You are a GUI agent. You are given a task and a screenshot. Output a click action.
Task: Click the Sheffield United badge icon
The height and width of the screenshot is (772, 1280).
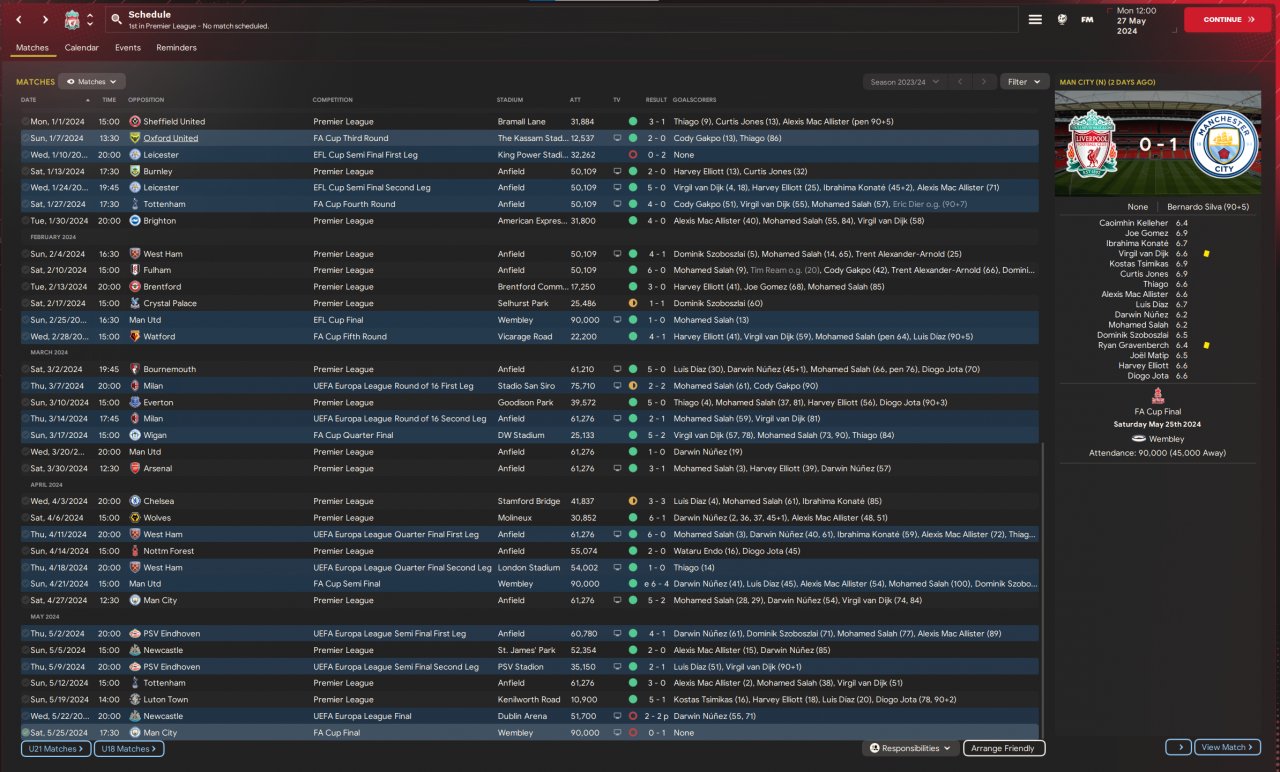click(135, 121)
